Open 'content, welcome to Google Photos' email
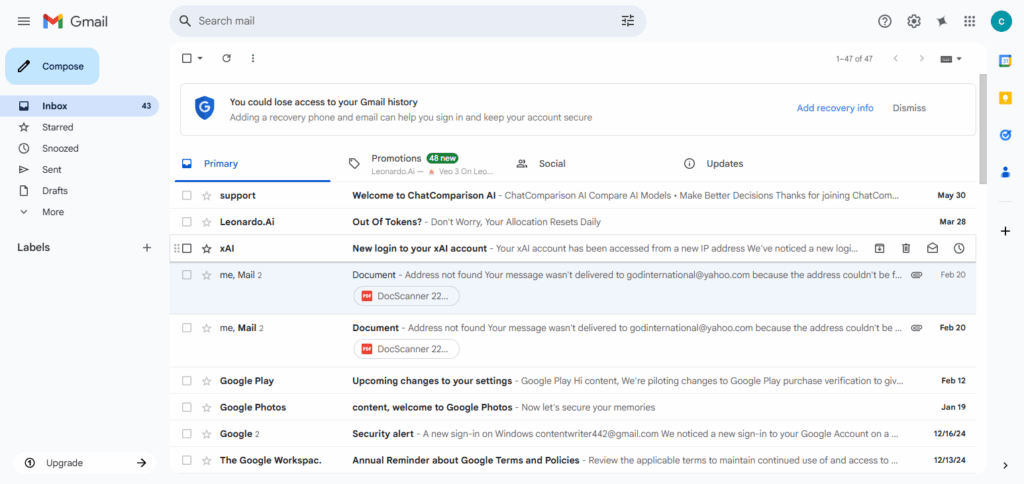This screenshot has height=484, width=1024. pyautogui.click(x=573, y=408)
